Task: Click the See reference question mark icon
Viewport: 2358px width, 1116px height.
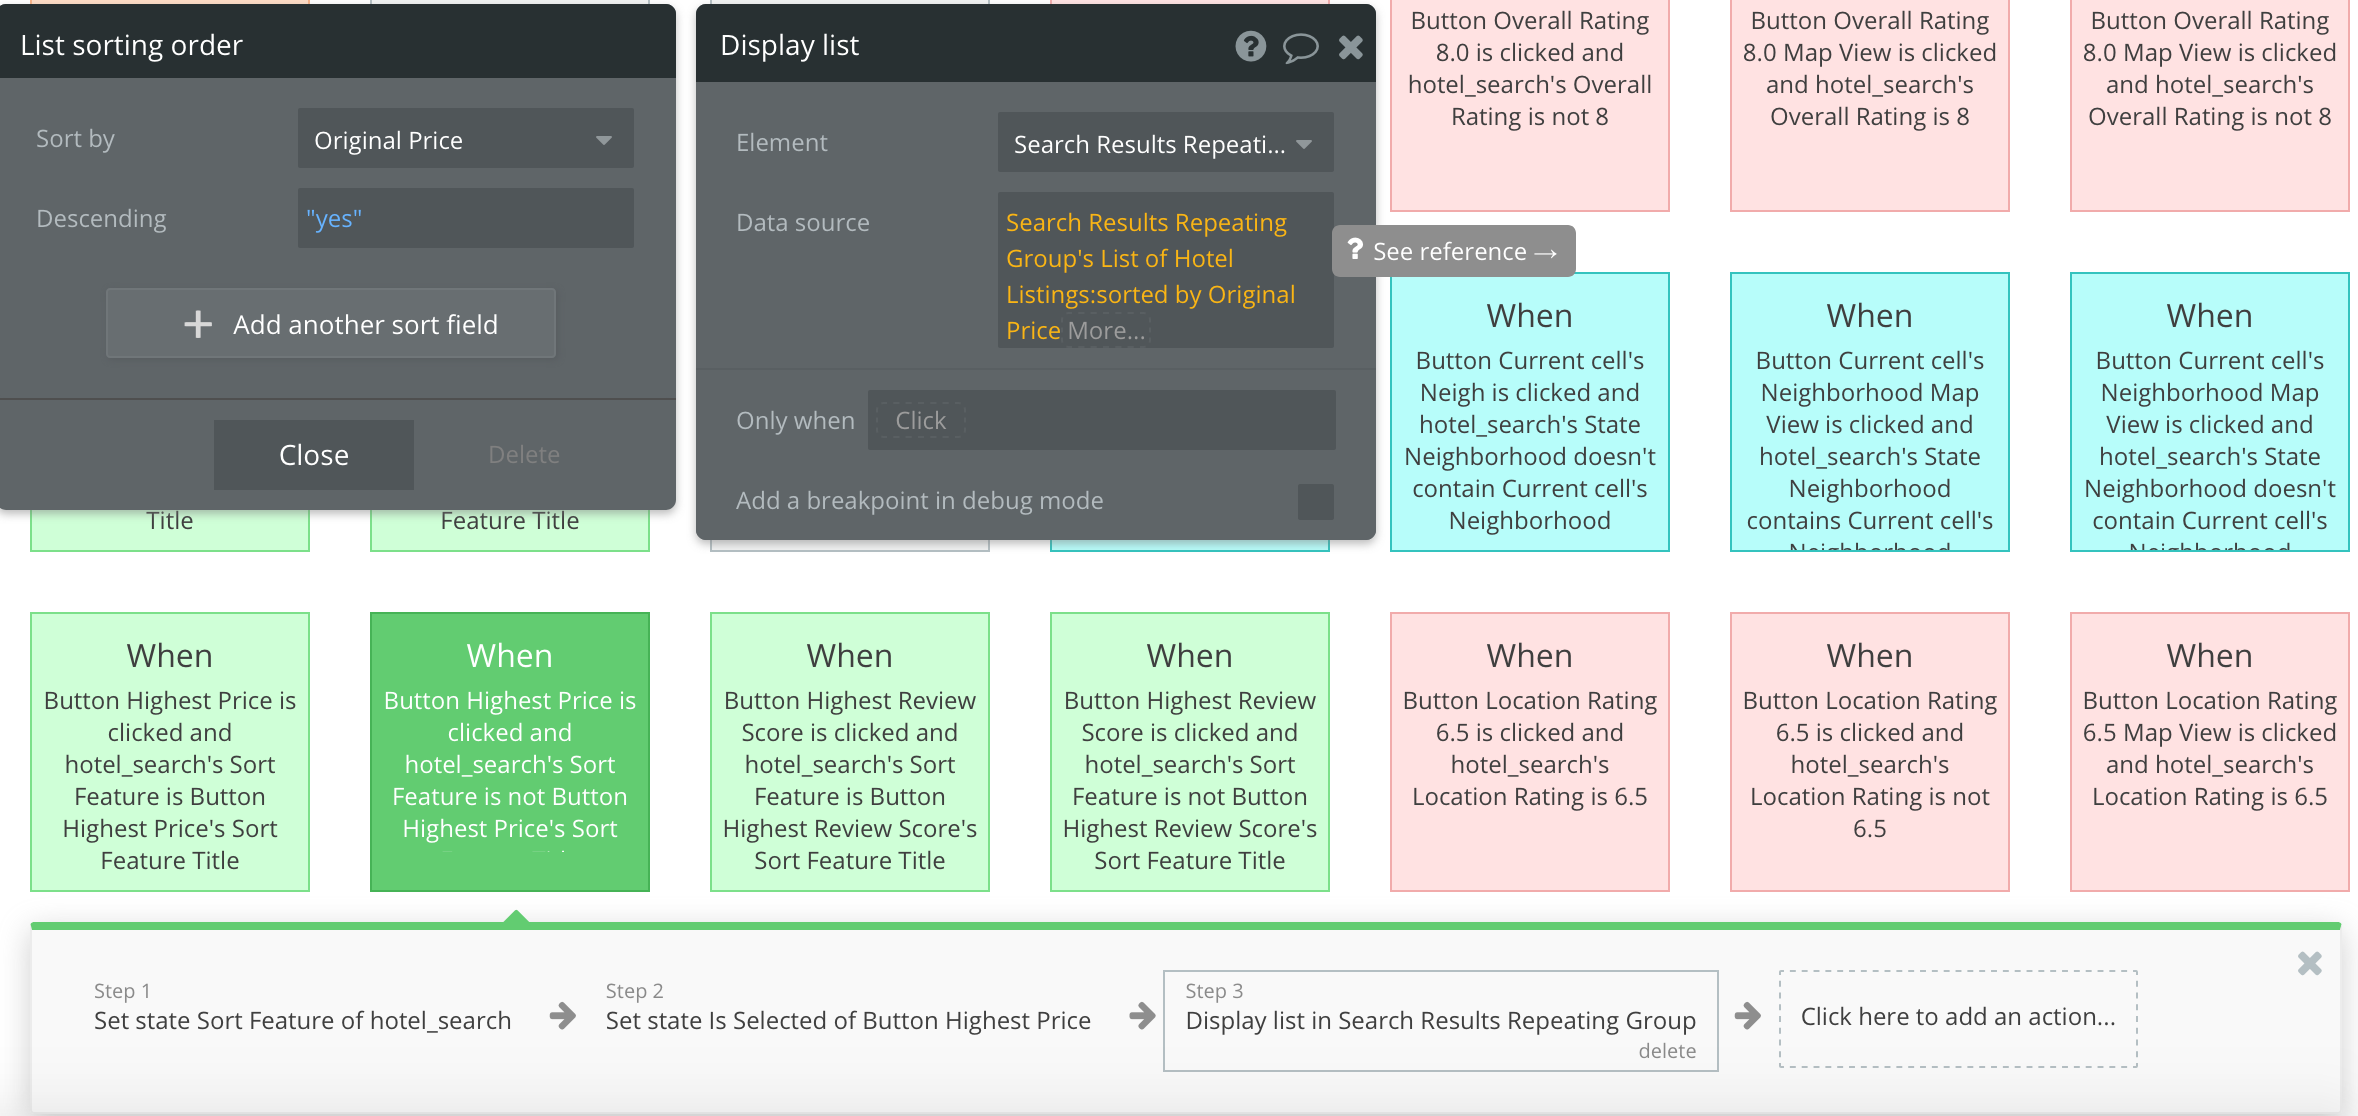Action: (1355, 250)
